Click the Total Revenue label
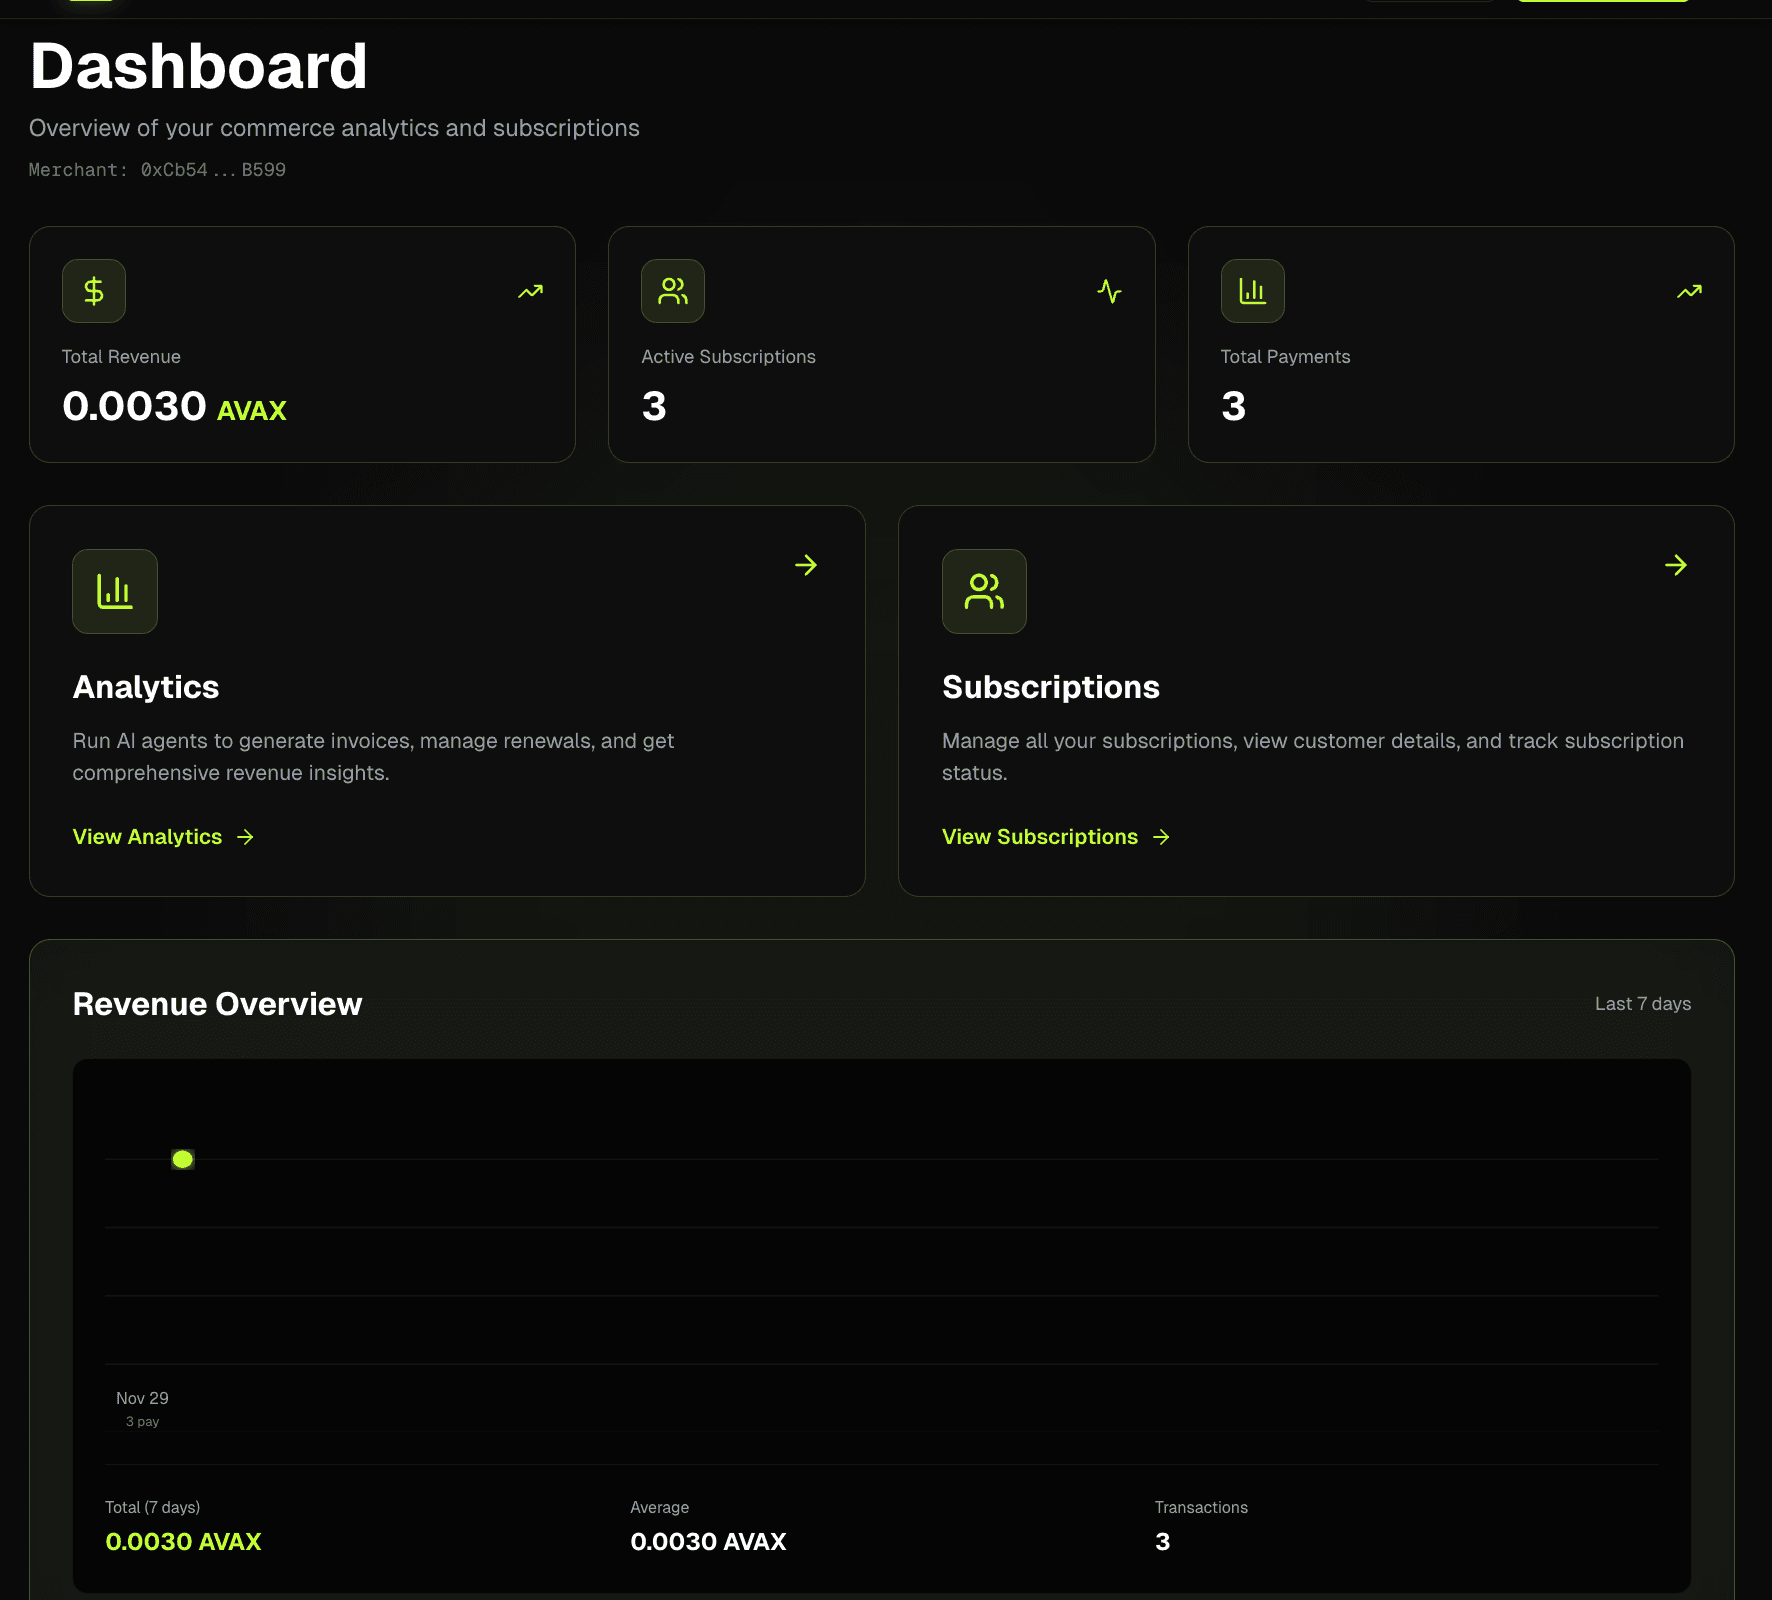The height and width of the screenshot is (1600, 1772). (121, 357)
